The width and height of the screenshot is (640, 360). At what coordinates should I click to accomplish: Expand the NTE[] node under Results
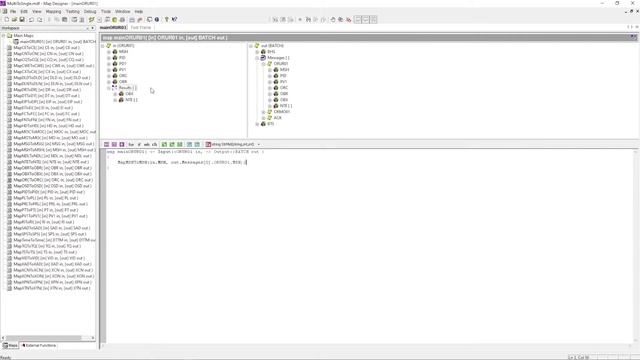pyautogui.click(x=115, y=100)
